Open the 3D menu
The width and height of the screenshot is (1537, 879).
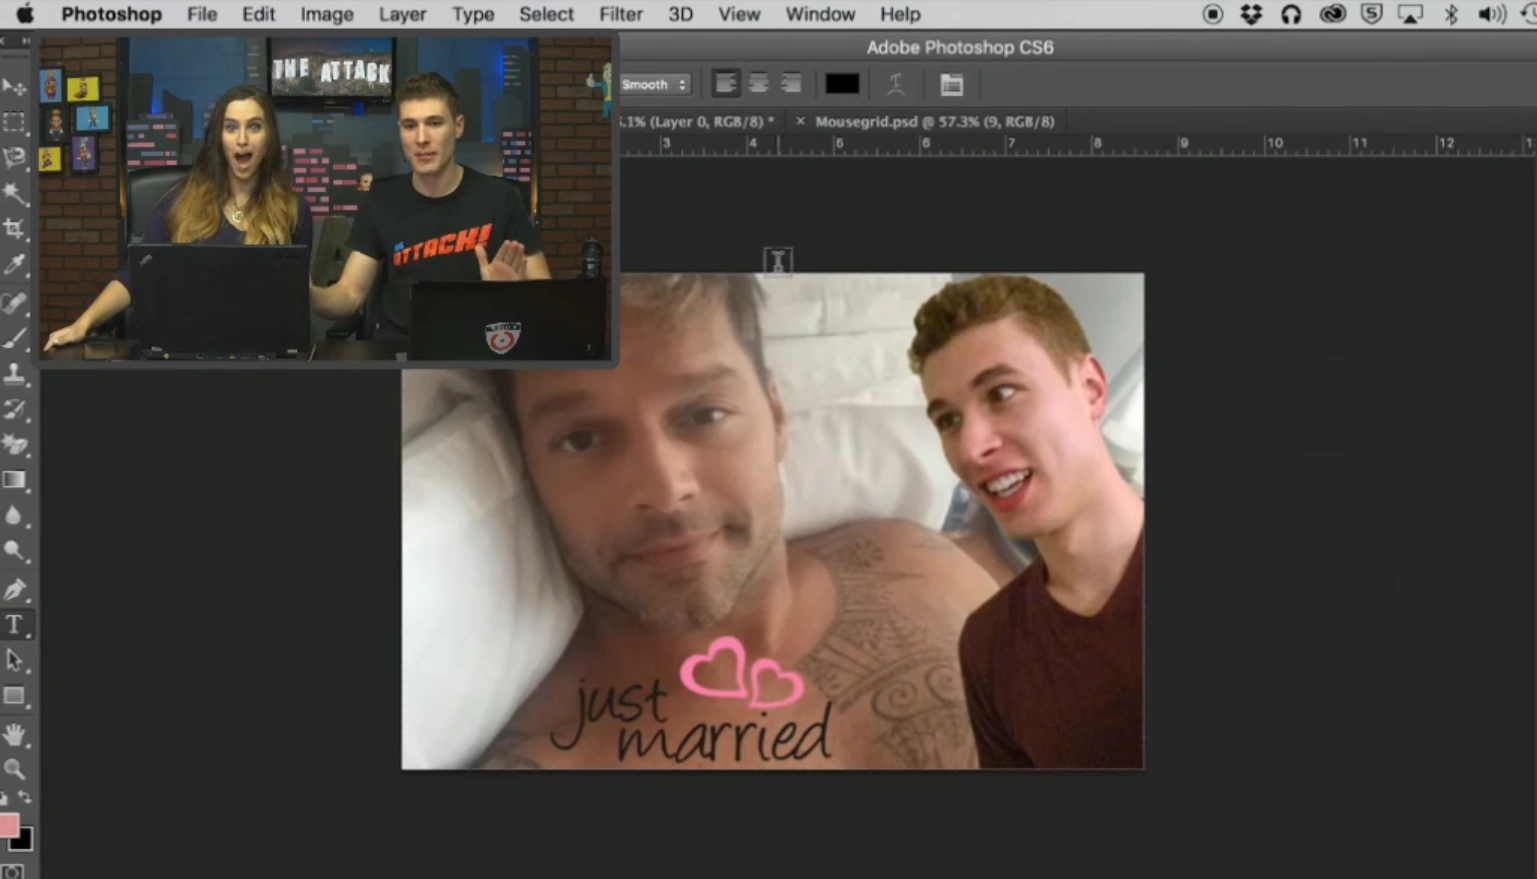pyautogui.click(x=680, y=14)
